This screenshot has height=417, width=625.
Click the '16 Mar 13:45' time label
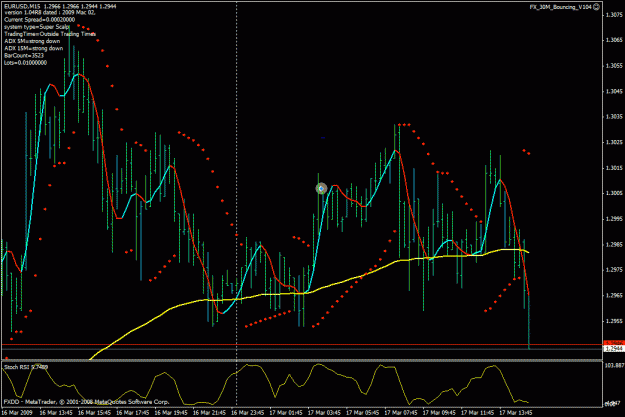[x=56, y=413]
